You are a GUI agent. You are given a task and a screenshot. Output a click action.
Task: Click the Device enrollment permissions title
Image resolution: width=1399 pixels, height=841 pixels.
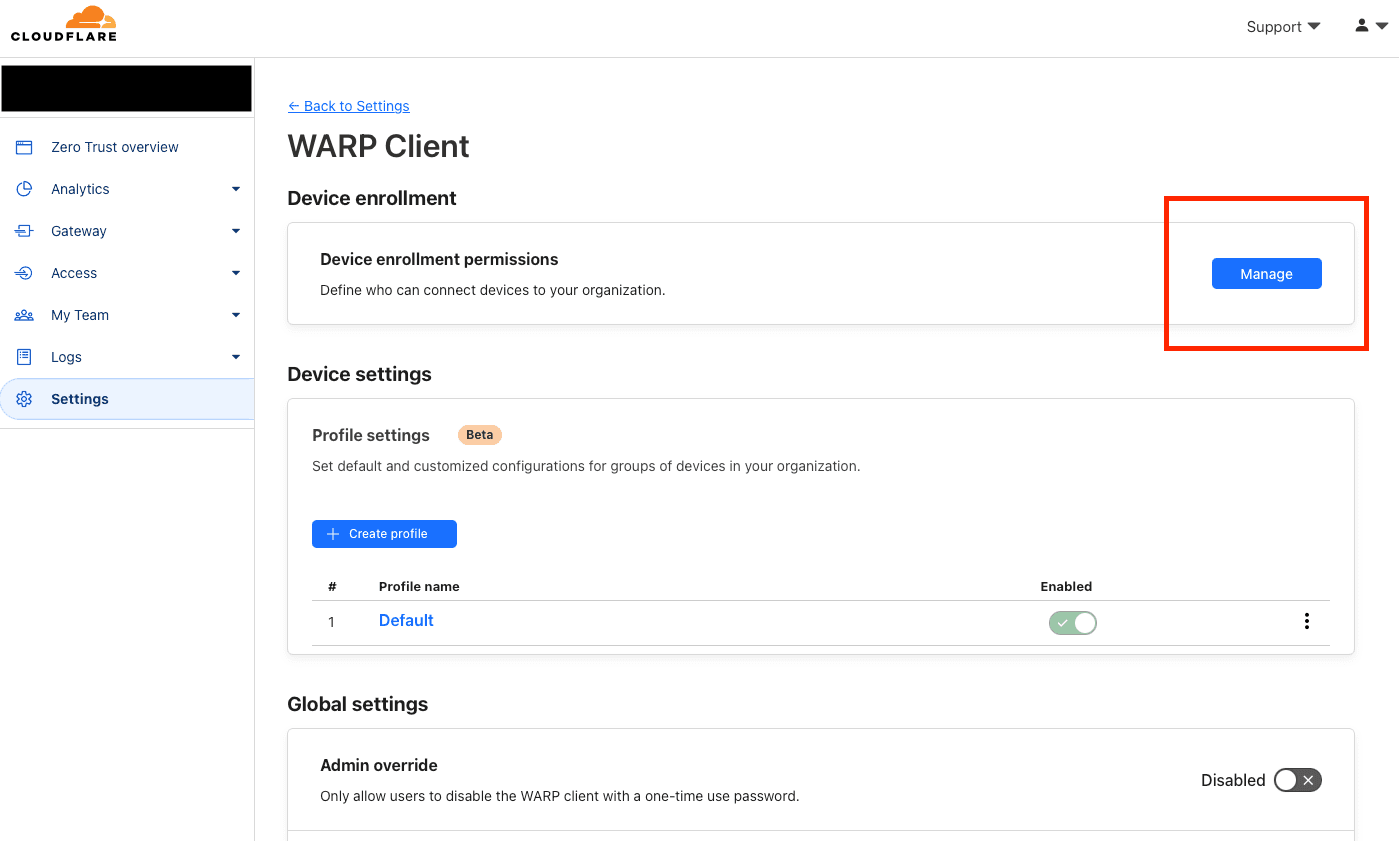439,259
